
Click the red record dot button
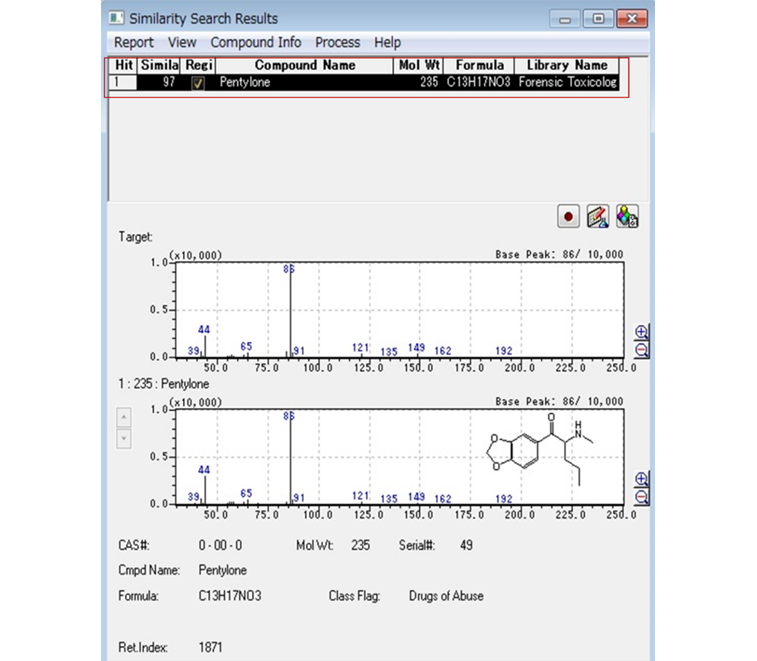(x=569, y=216)
